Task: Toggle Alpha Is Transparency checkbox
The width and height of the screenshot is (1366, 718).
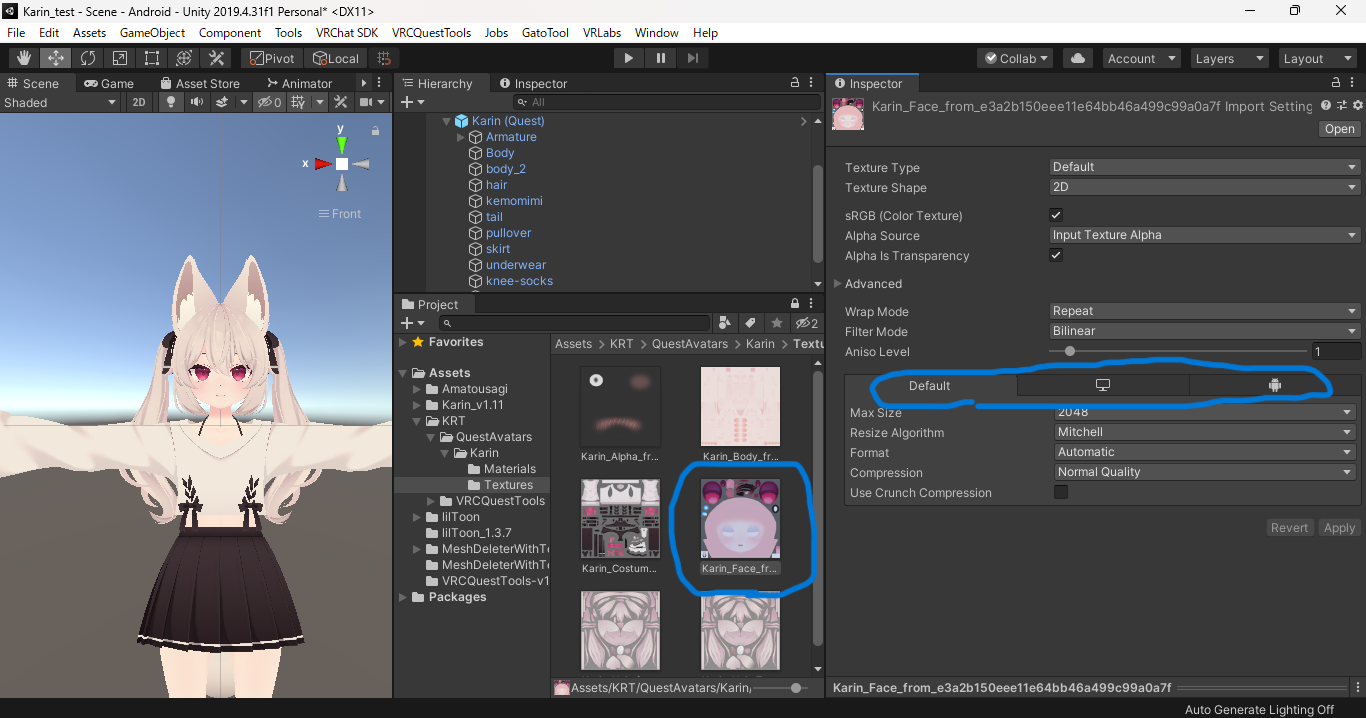Action: [1056, 255]
